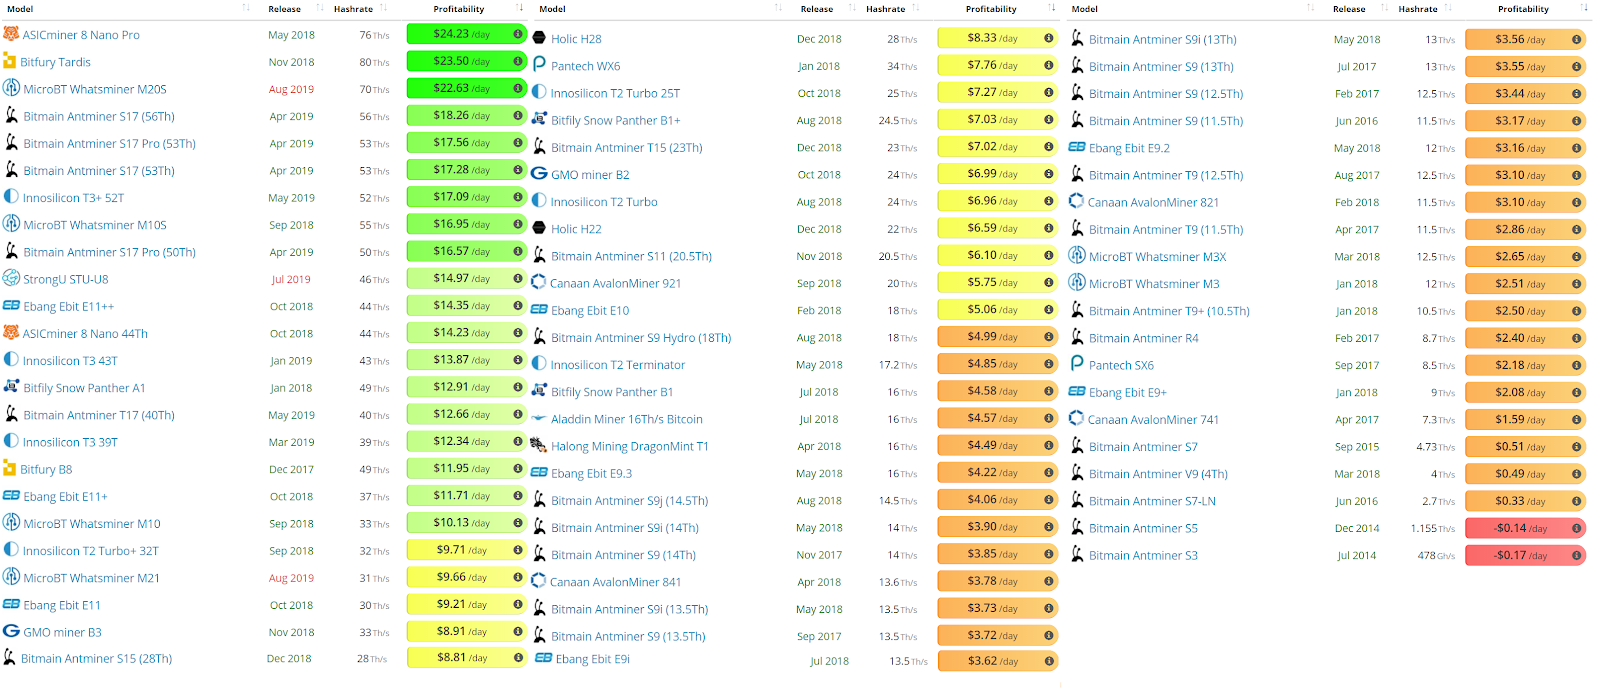Open the Bitmain Antminer S15 (28Th) link
Screen dimensions: 1600x698
96,659
